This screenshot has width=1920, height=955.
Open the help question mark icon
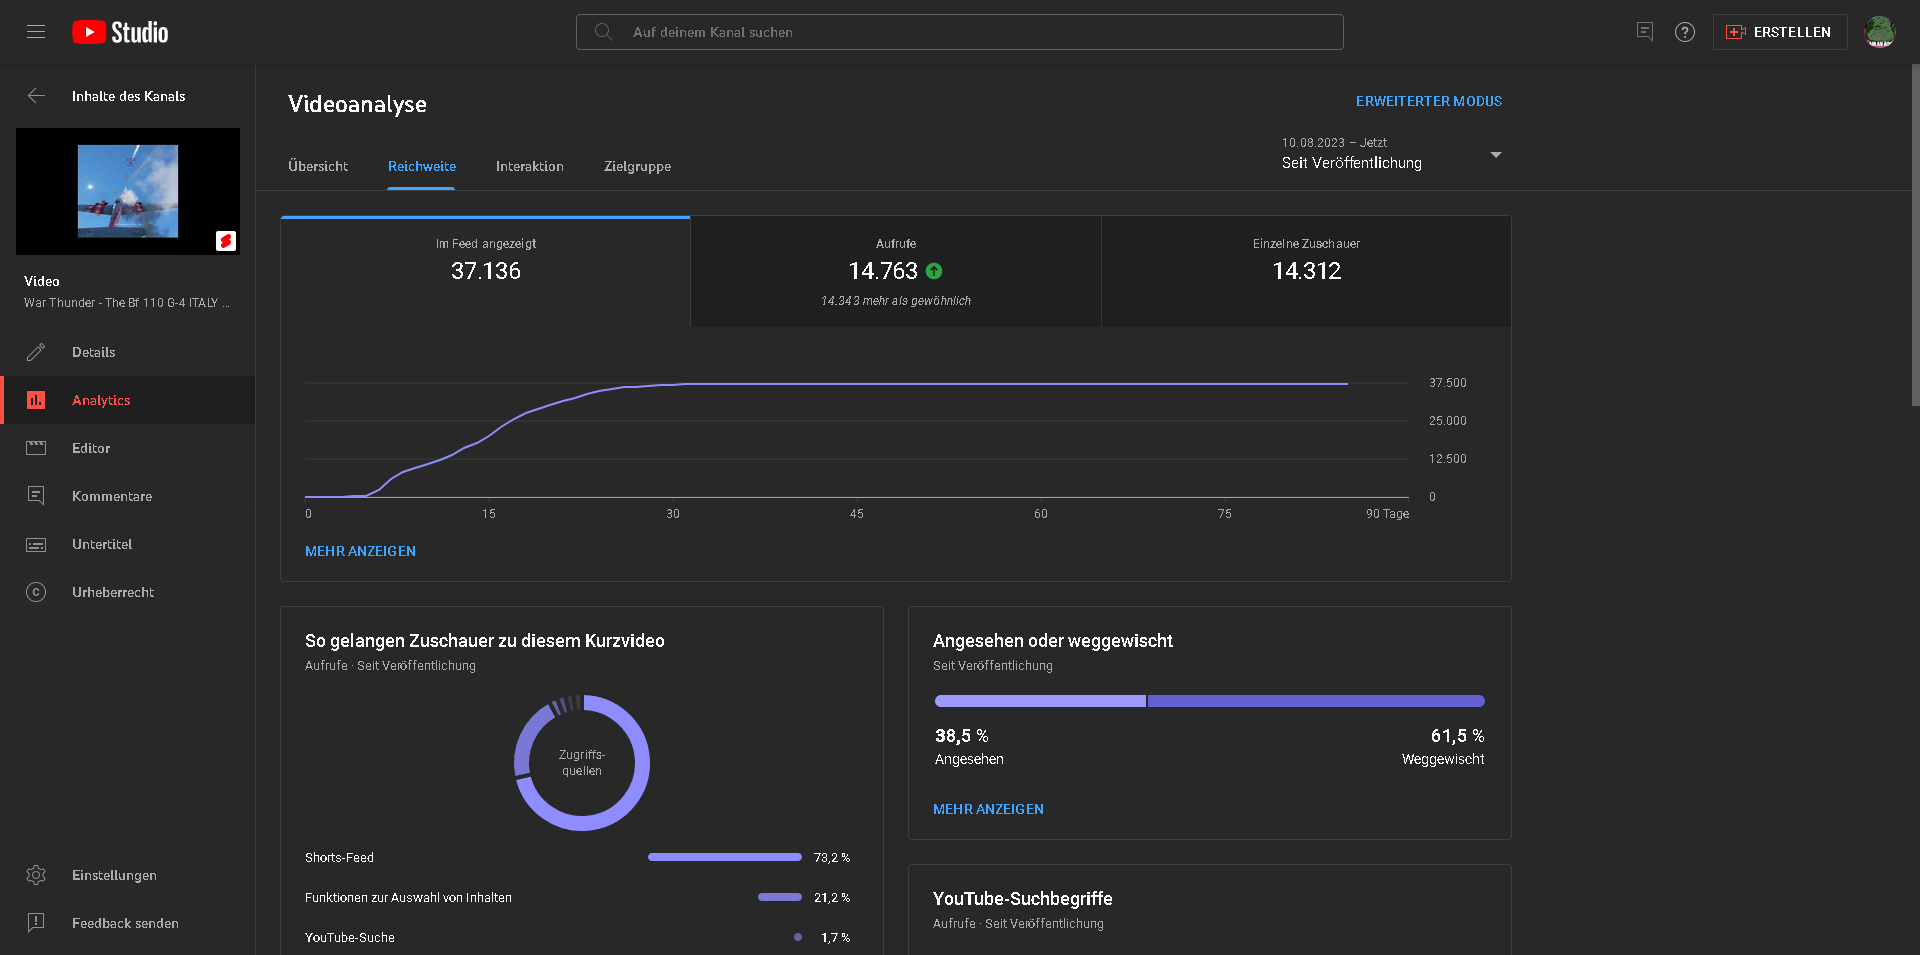point(1685,32)
